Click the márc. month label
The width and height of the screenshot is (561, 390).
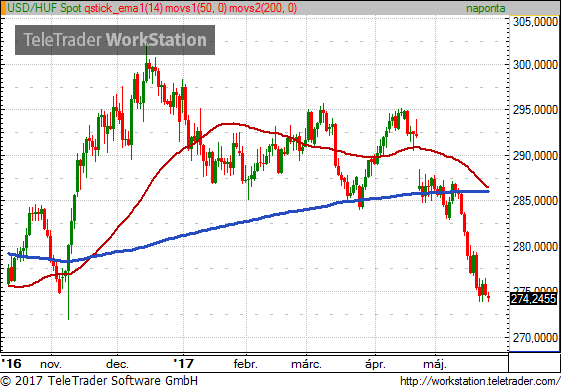coord(306,364)
